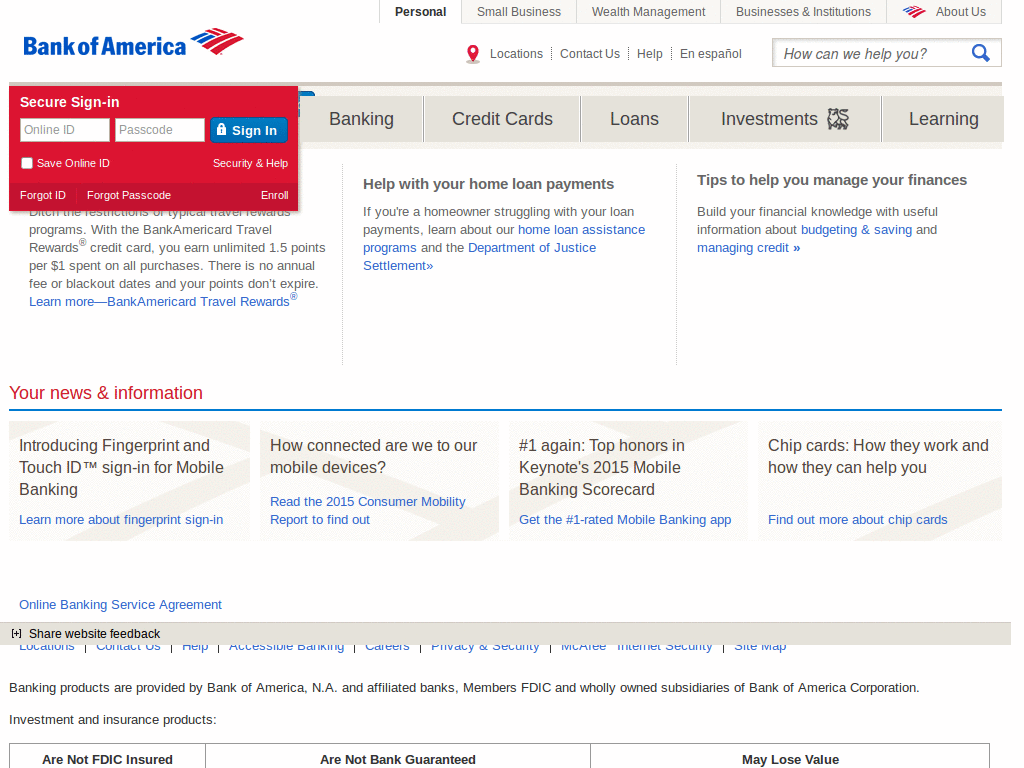1024x768 pixels.
Task: Click the Online ID input field
Action: coord(65,130)
